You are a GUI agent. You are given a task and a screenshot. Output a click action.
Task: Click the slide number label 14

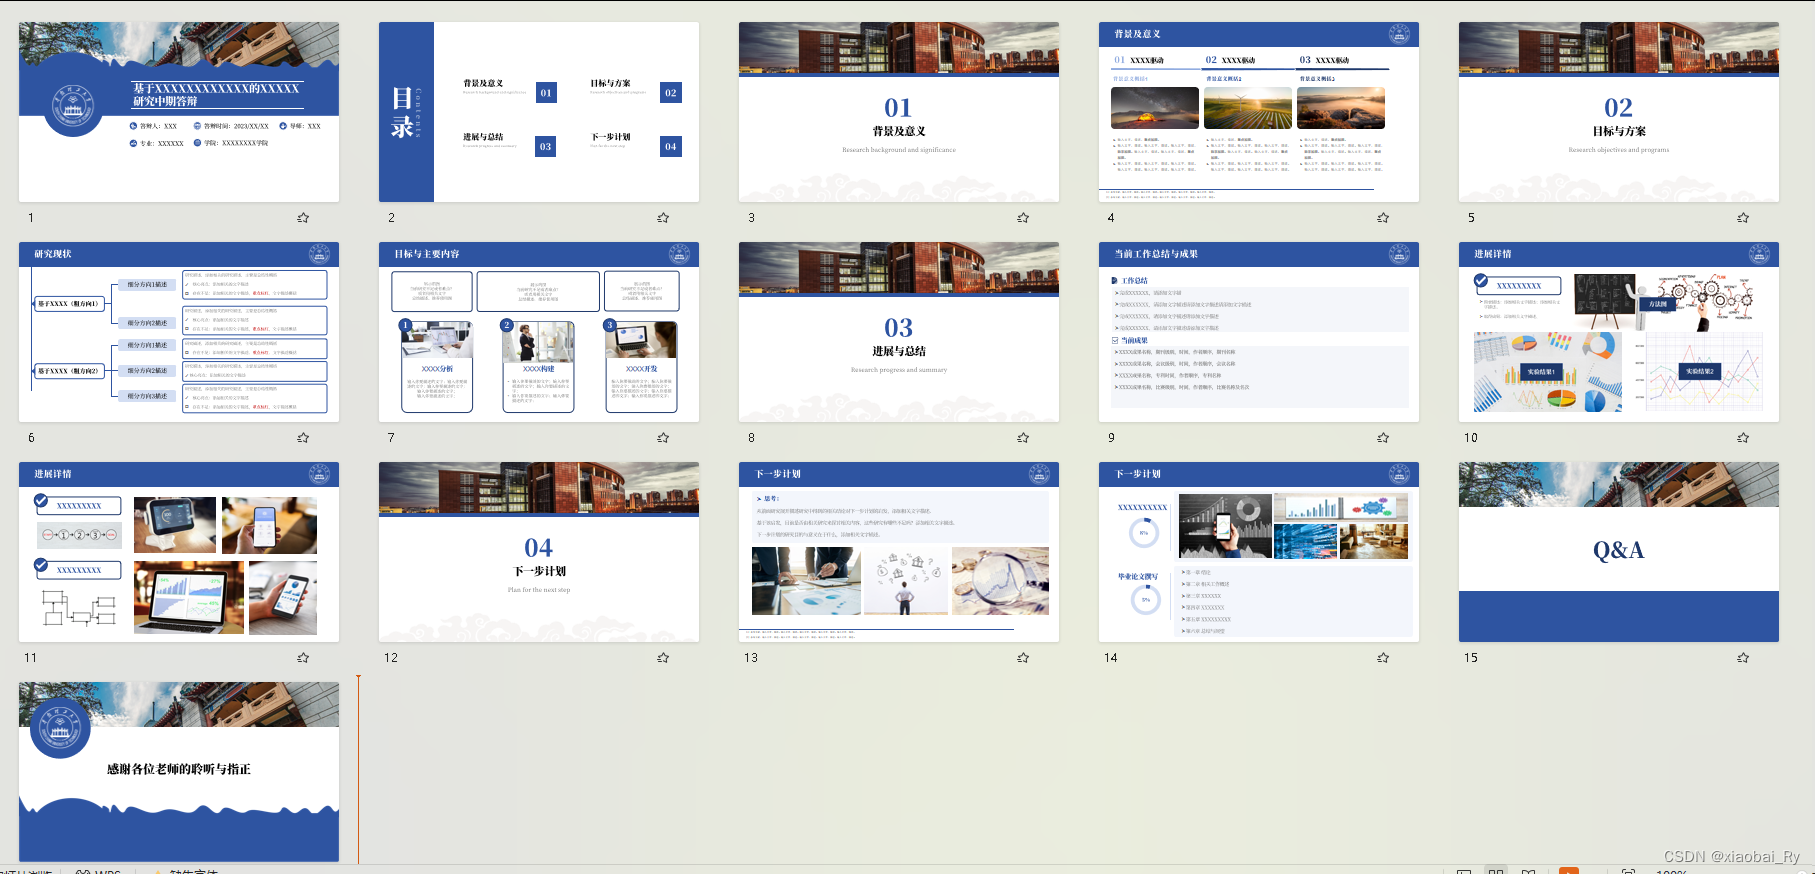pos(1111,657)
